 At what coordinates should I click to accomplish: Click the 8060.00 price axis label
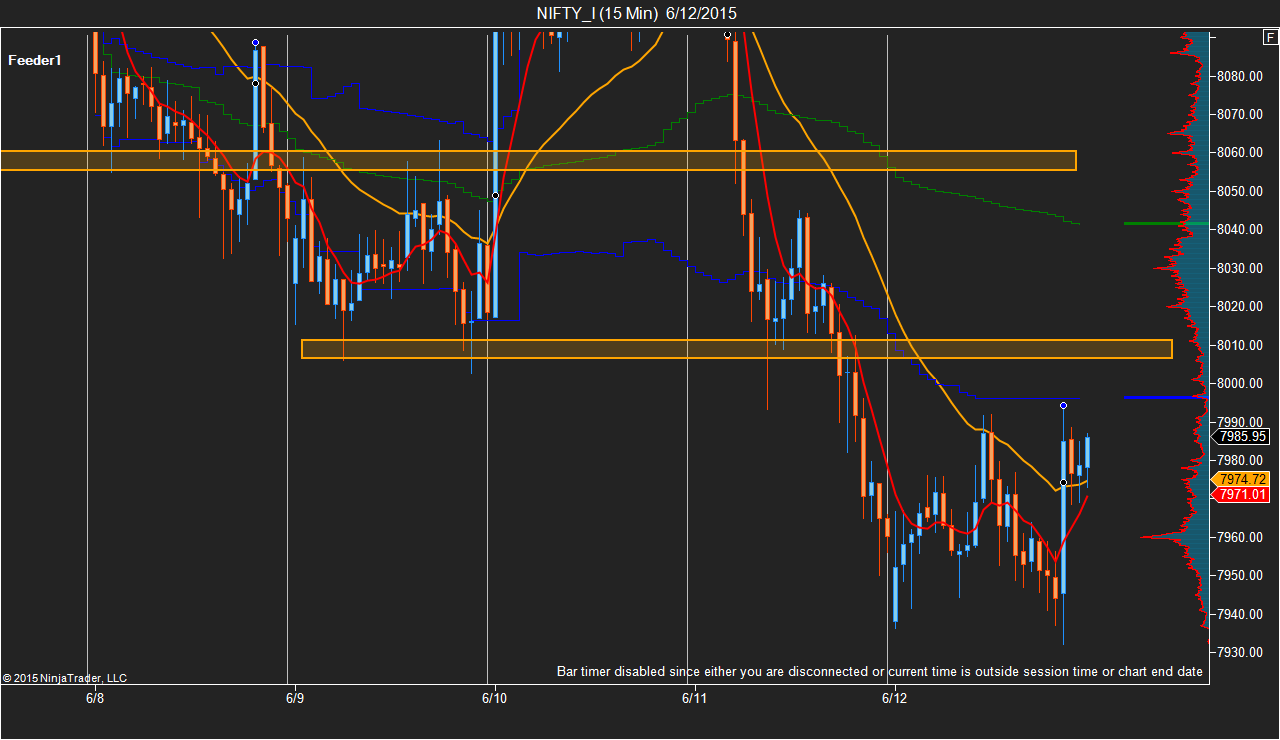coord(1240,153)
